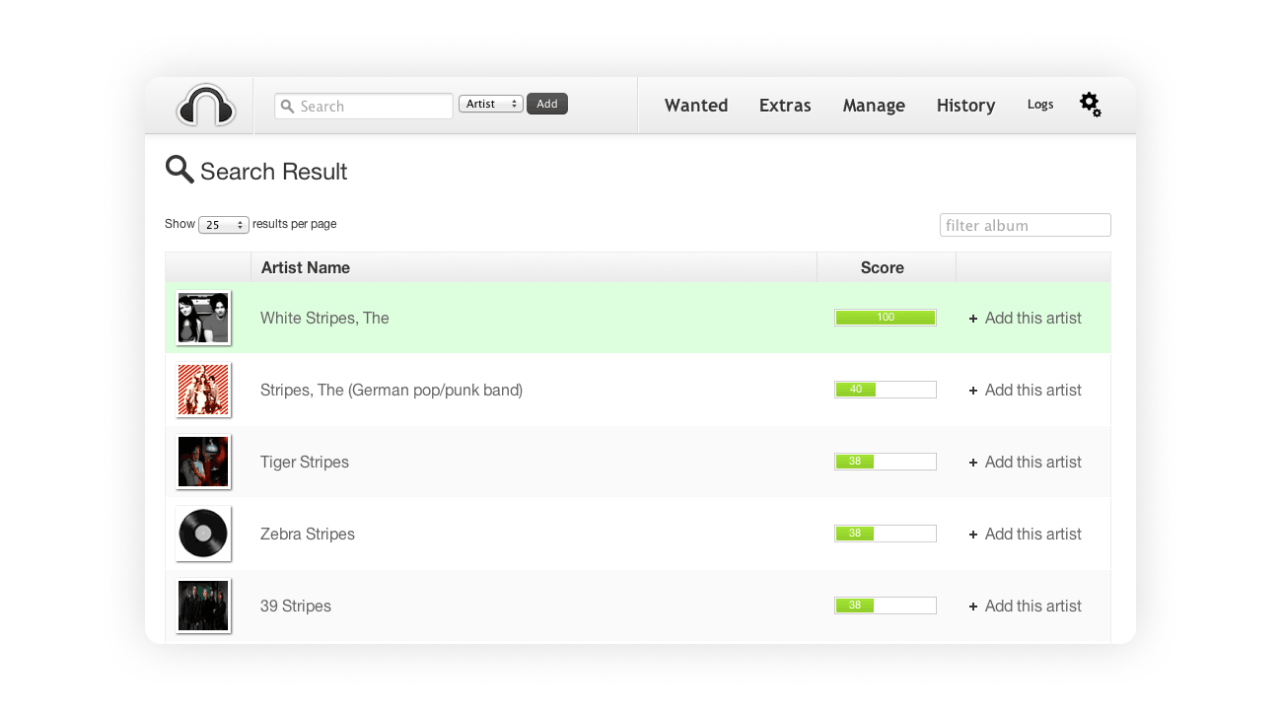Click the 39 Stripes band thumbnail
1280x720 pixels.
(x=203, y=605)
